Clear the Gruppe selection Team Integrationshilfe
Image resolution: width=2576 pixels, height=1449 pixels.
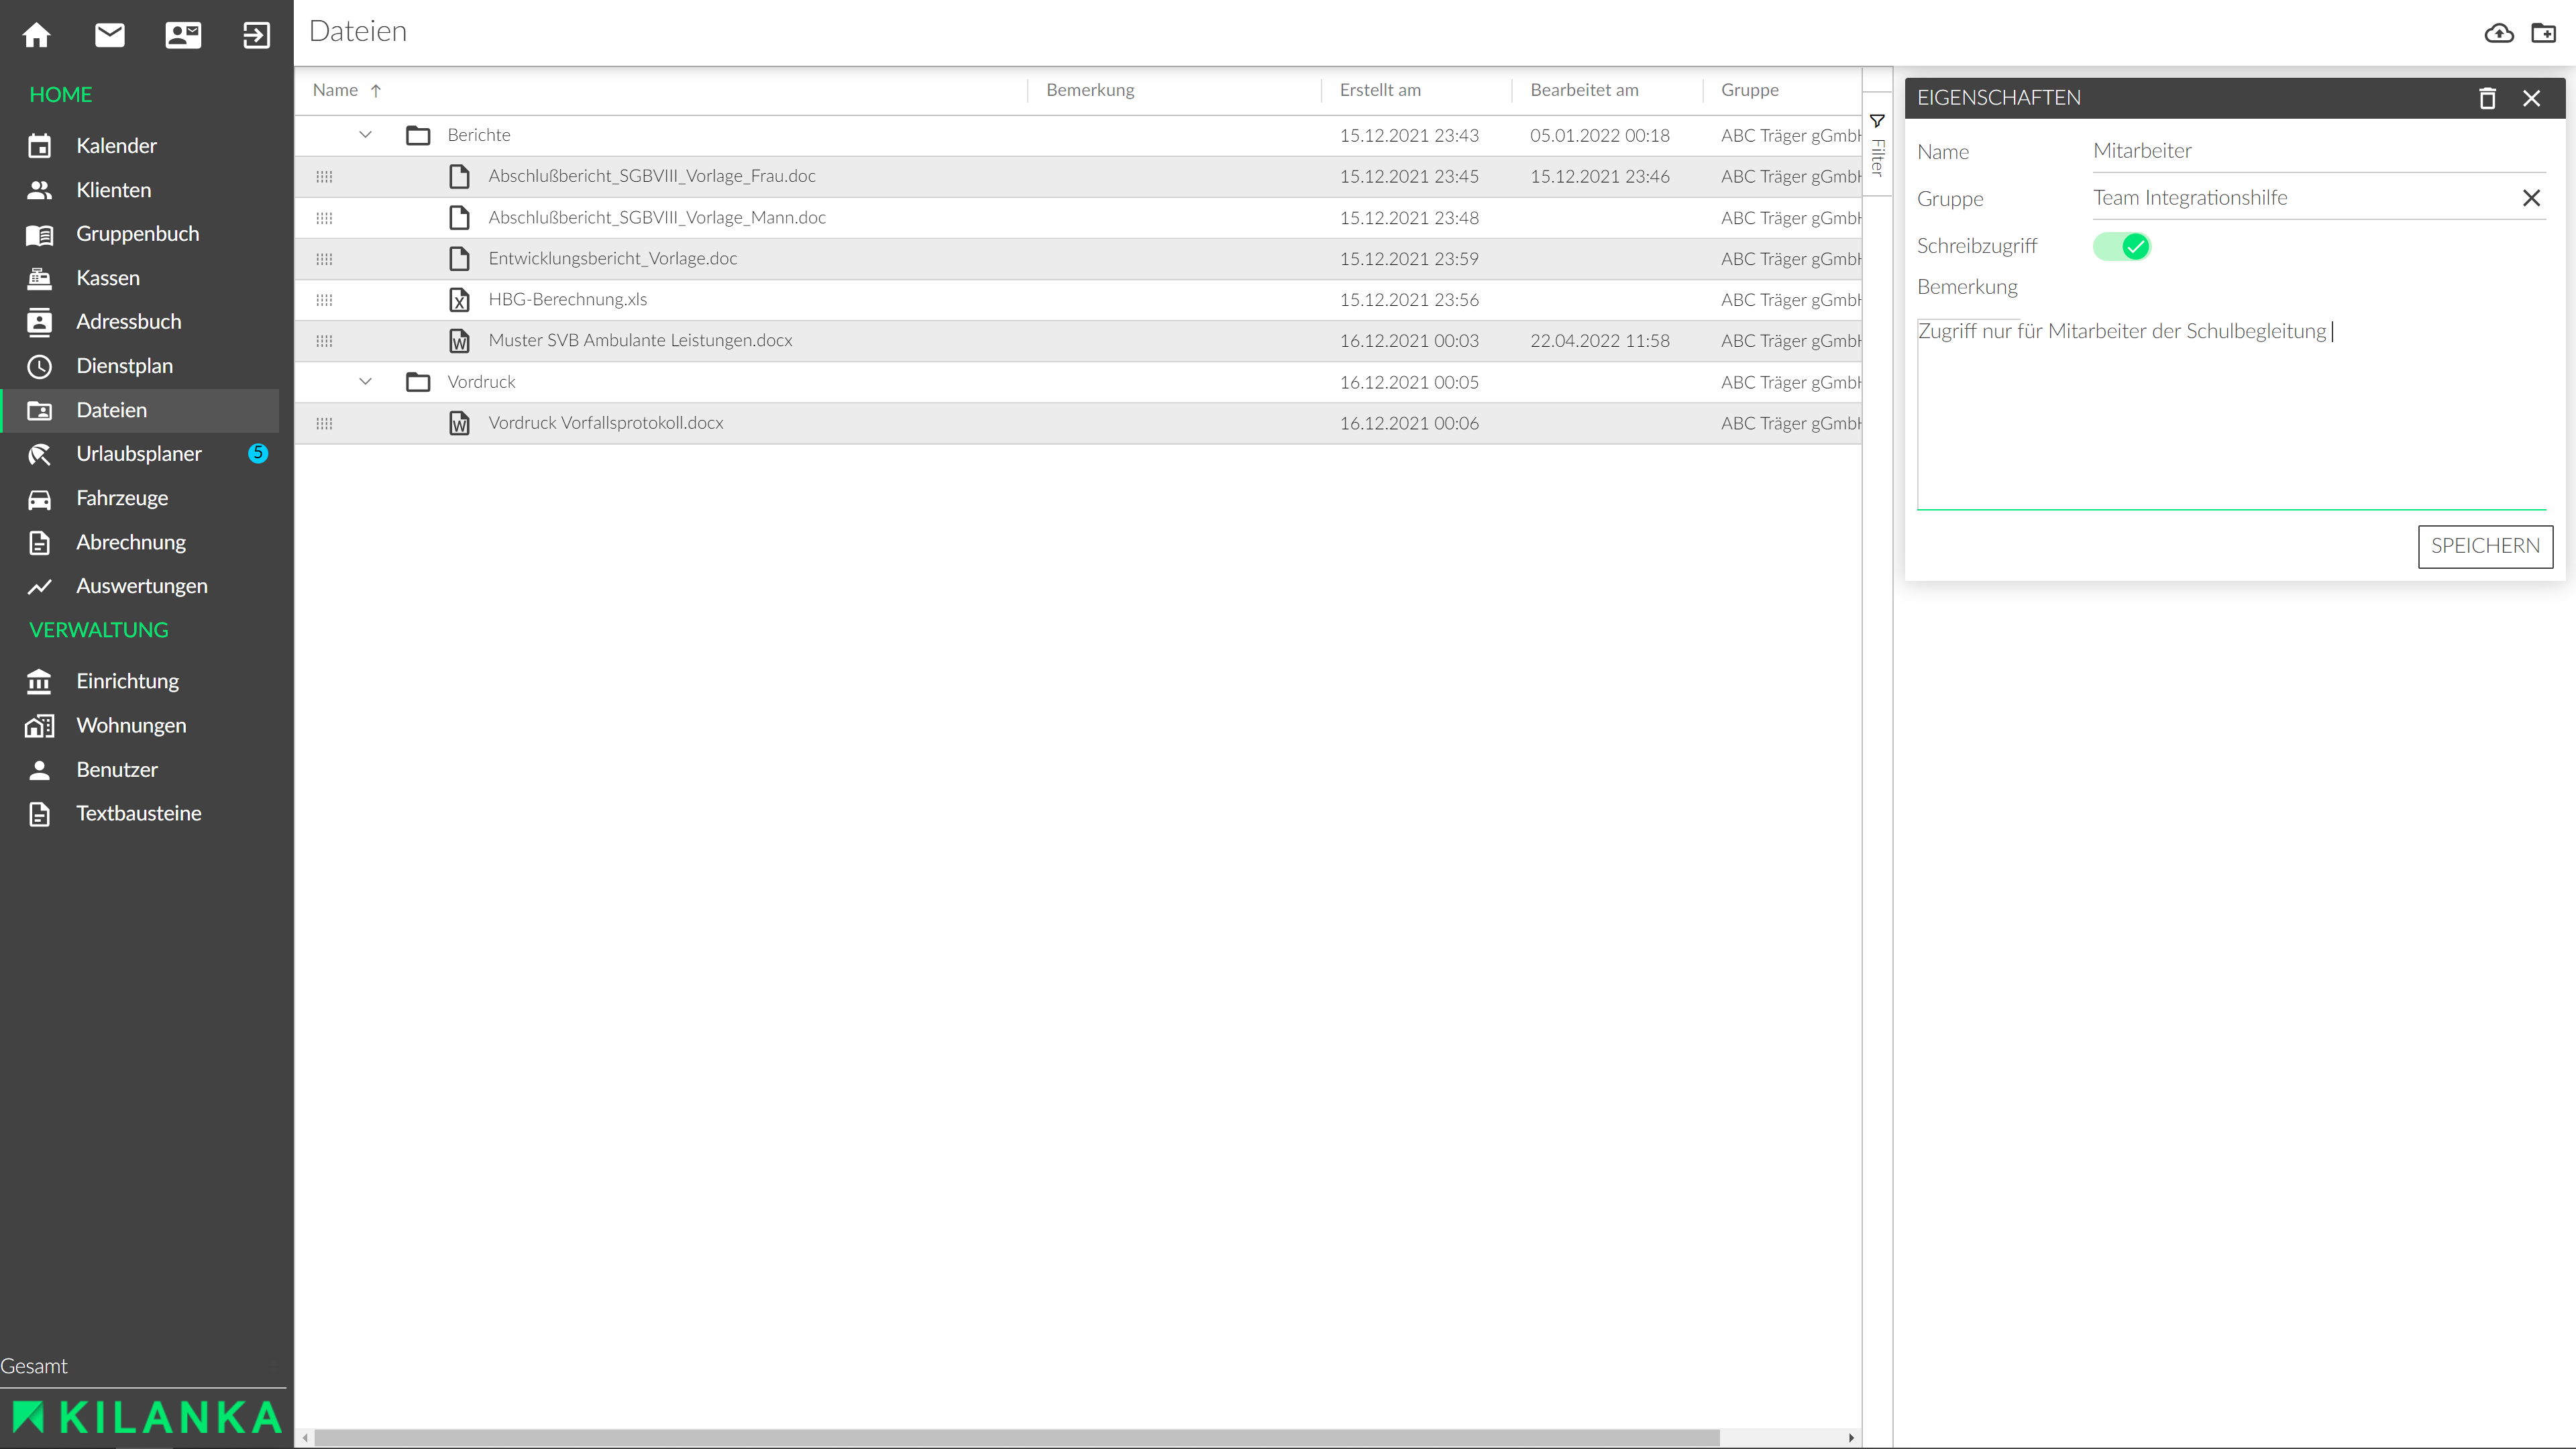click(x=2531, y=198)
